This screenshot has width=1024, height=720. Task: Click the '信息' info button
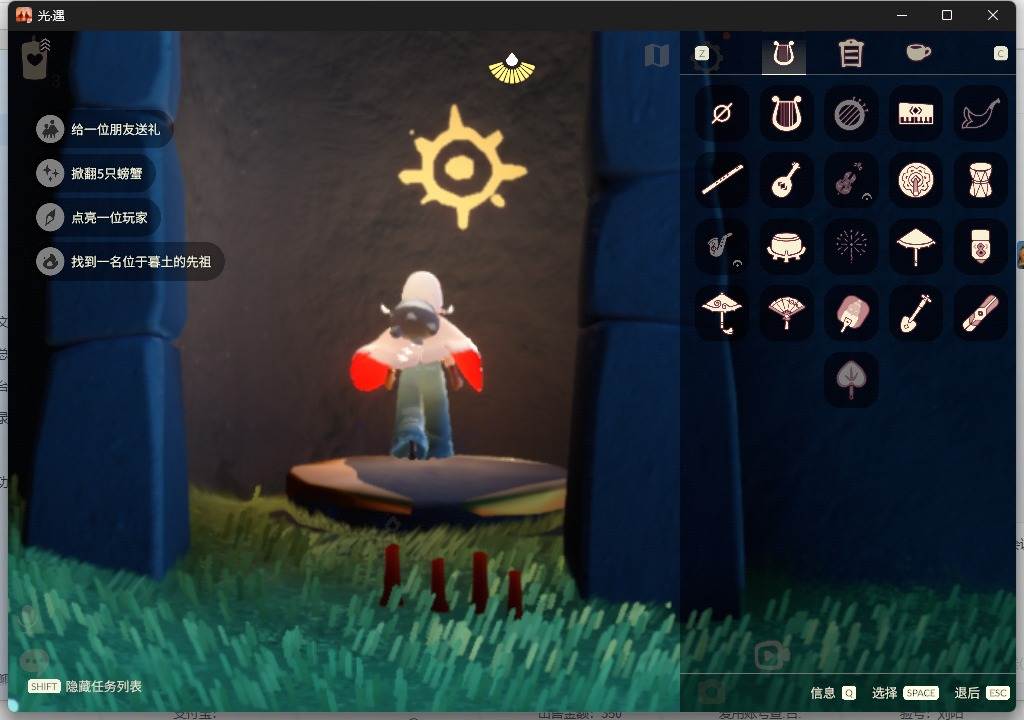(x=833, y=693)
